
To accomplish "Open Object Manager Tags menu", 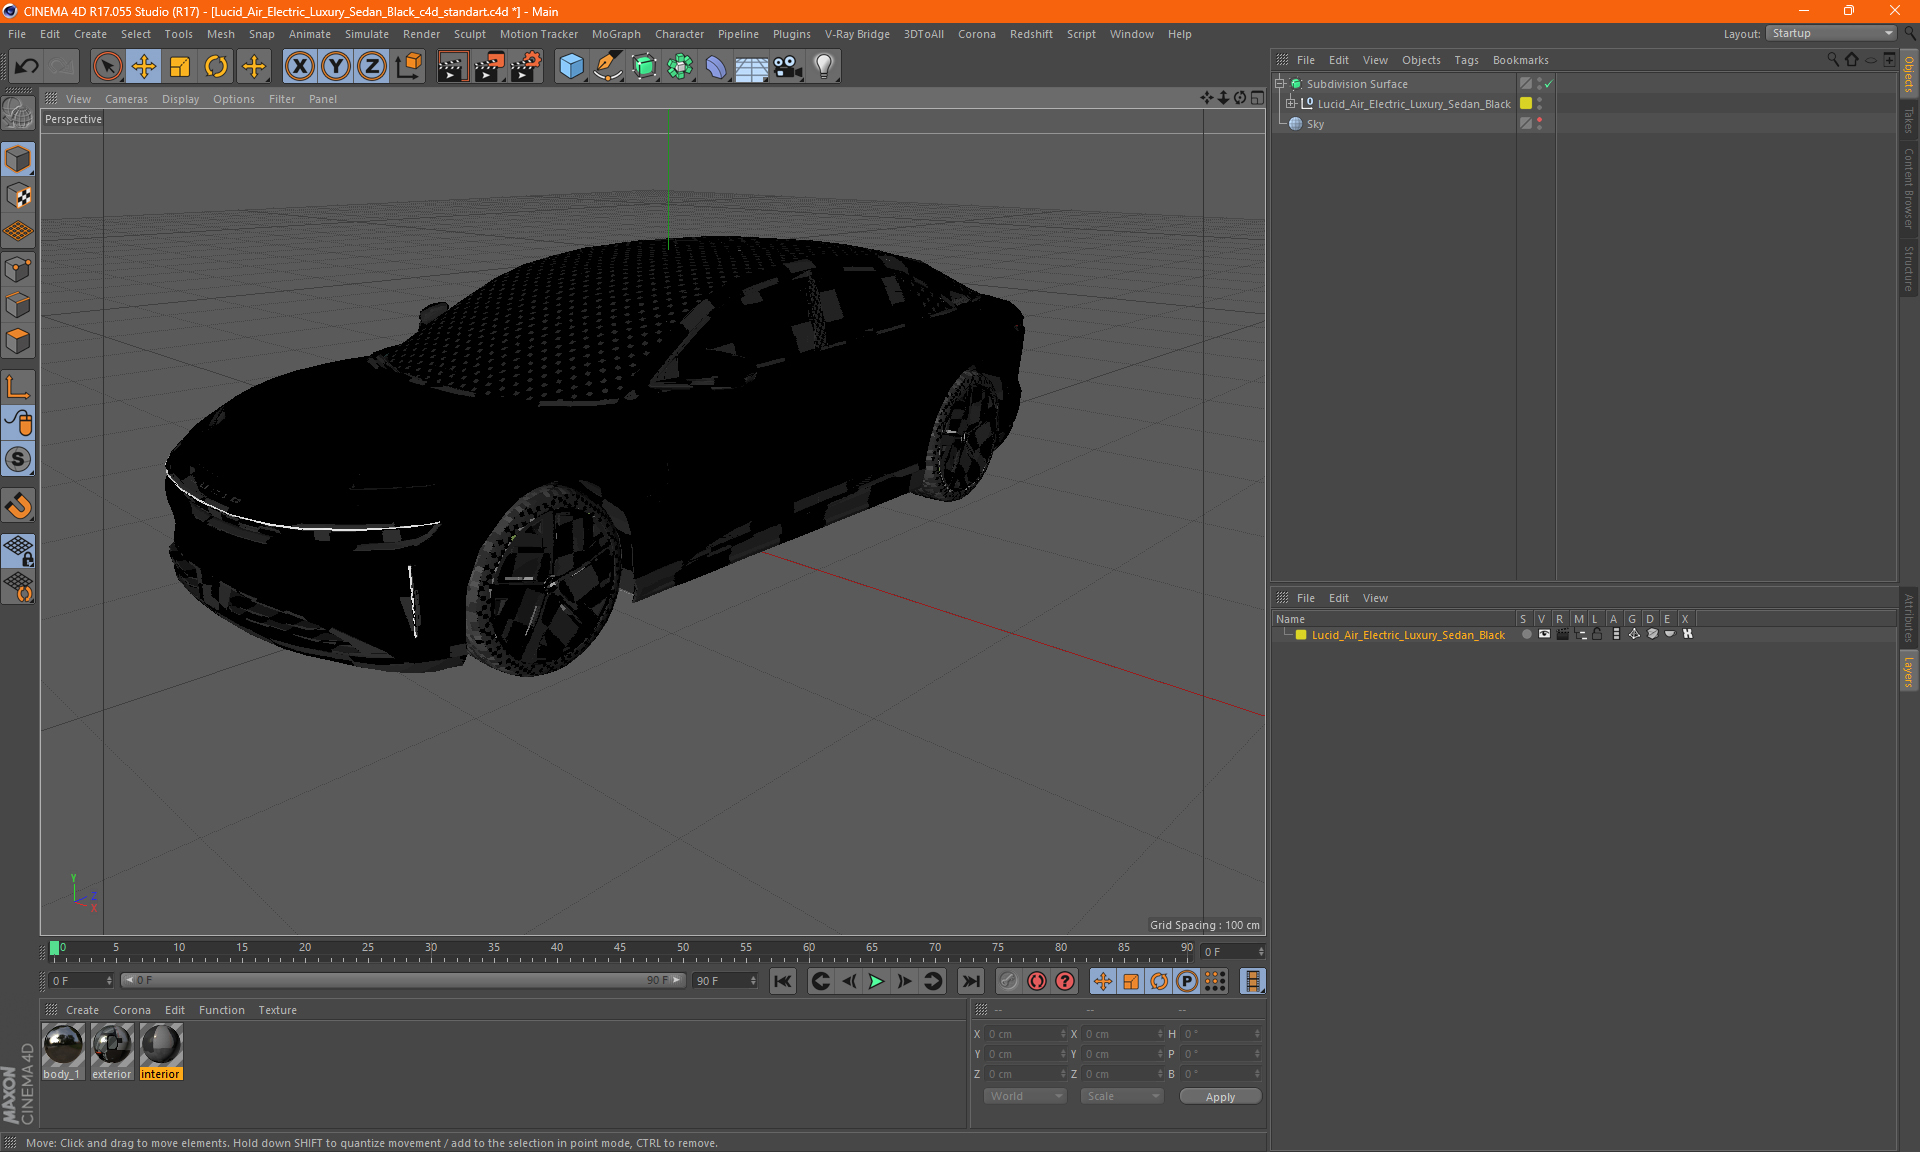I will 1466,60.
